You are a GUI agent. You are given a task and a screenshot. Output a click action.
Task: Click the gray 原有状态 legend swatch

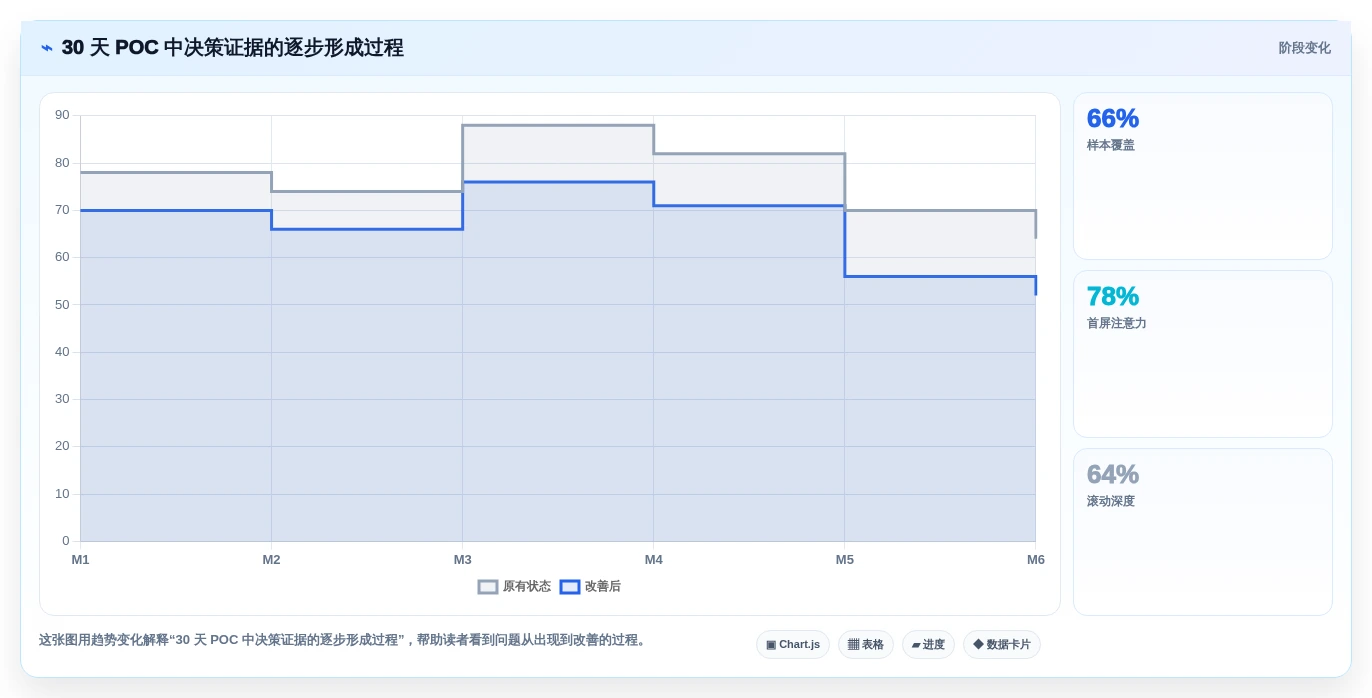click(x=488, y=587)
